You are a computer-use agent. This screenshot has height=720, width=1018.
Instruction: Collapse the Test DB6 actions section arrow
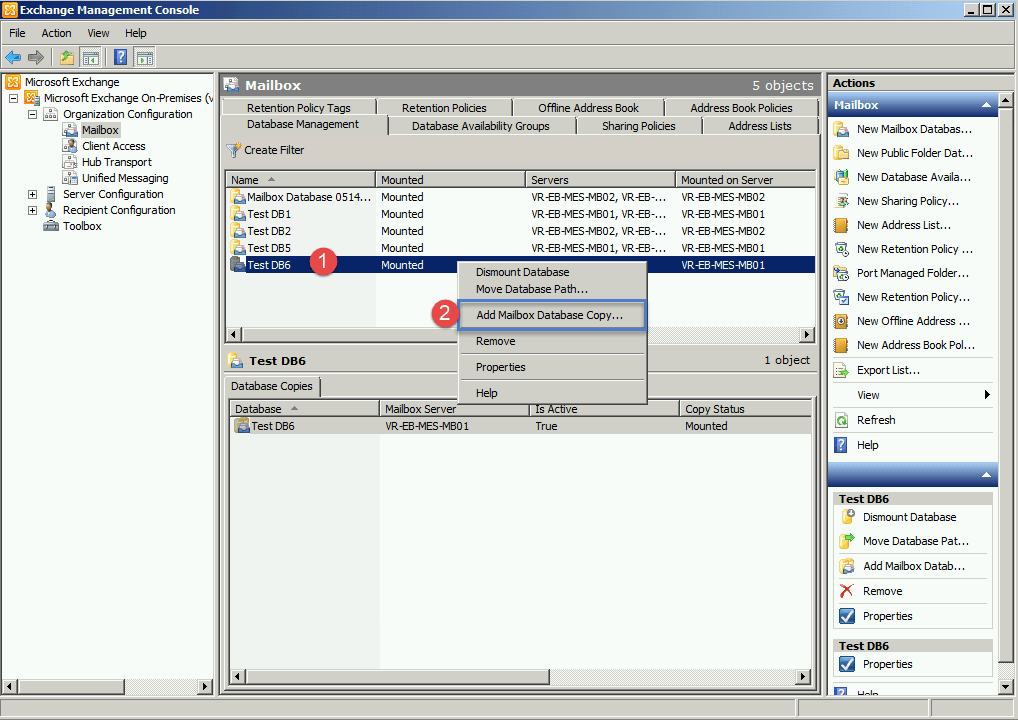click(x=986, y=475)
